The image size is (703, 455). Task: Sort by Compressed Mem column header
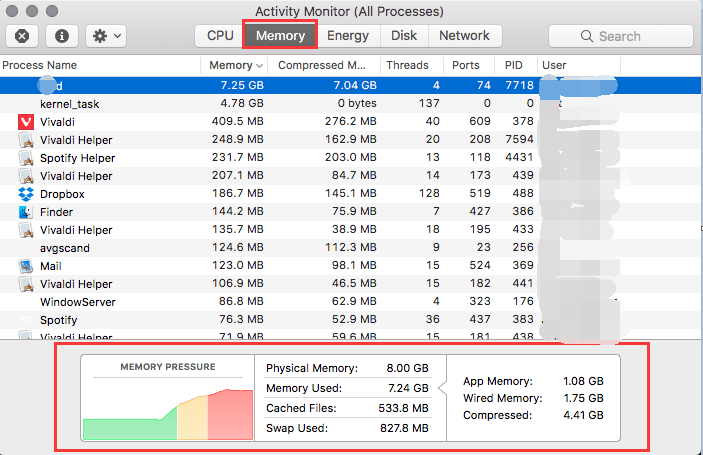[322, 65]
